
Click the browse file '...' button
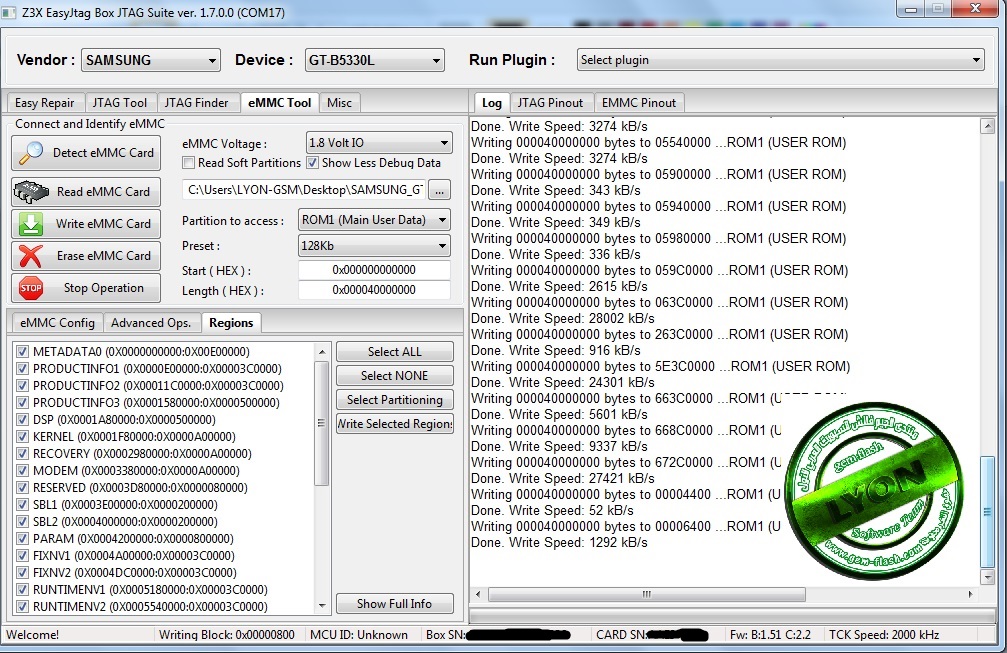tap(439, 190)
